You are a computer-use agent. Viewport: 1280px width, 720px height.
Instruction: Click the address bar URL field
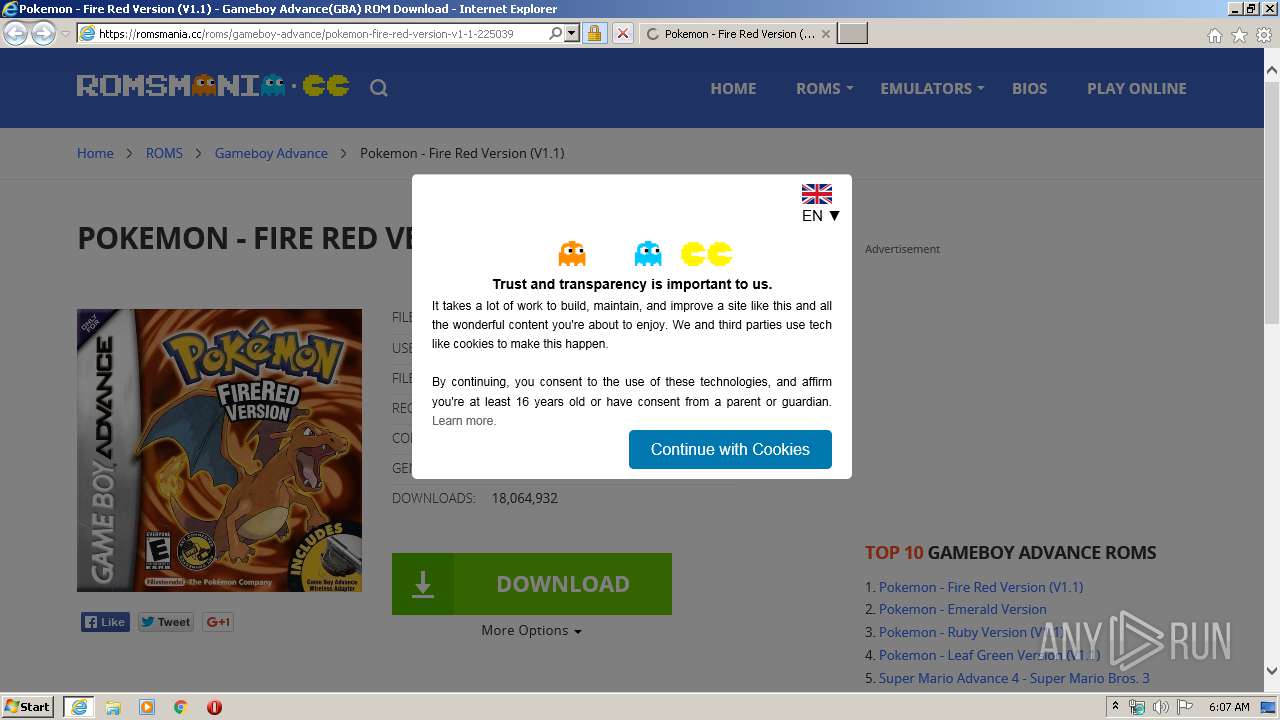click(320, 33)
